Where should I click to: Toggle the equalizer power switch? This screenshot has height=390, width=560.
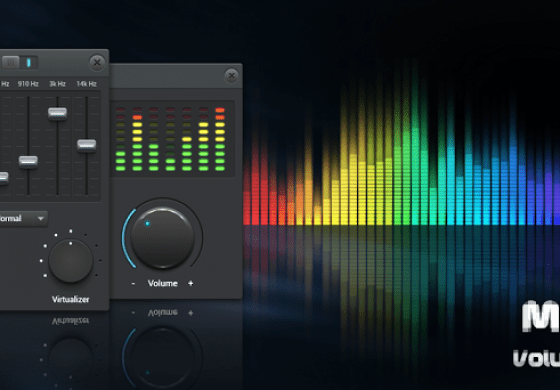(x=20, y=62)
